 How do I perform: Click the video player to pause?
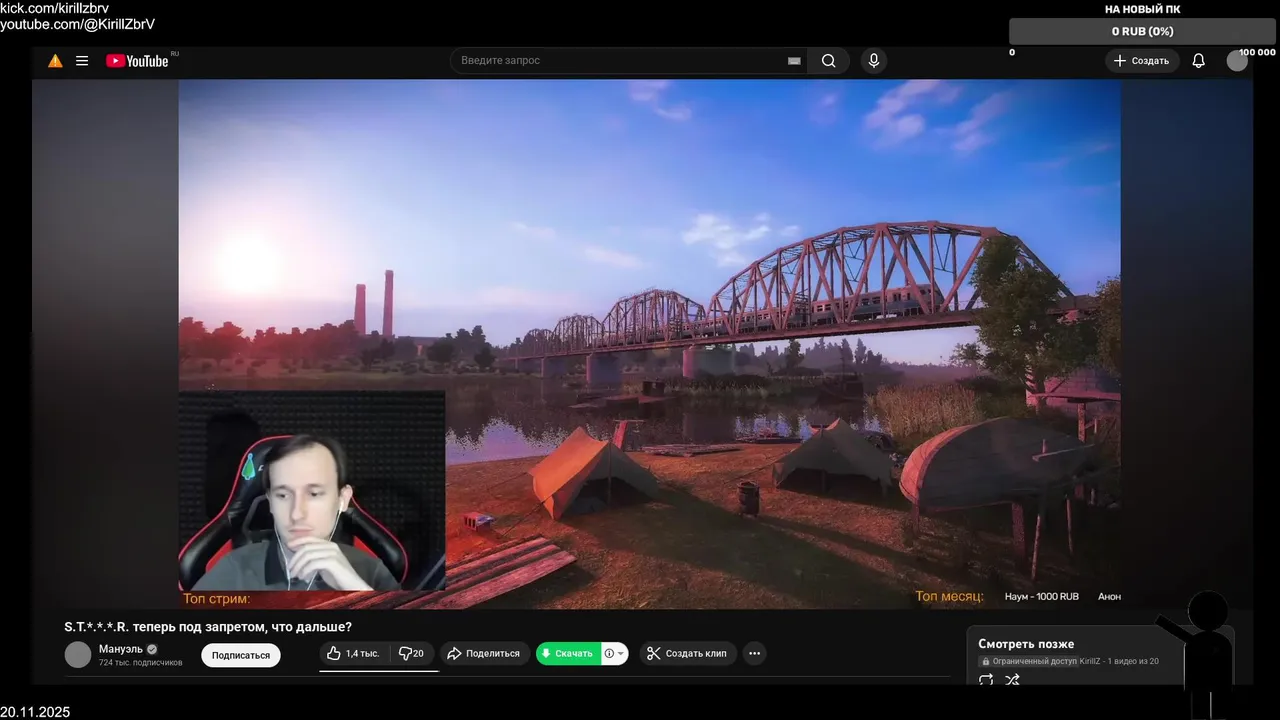click(650, 344)
